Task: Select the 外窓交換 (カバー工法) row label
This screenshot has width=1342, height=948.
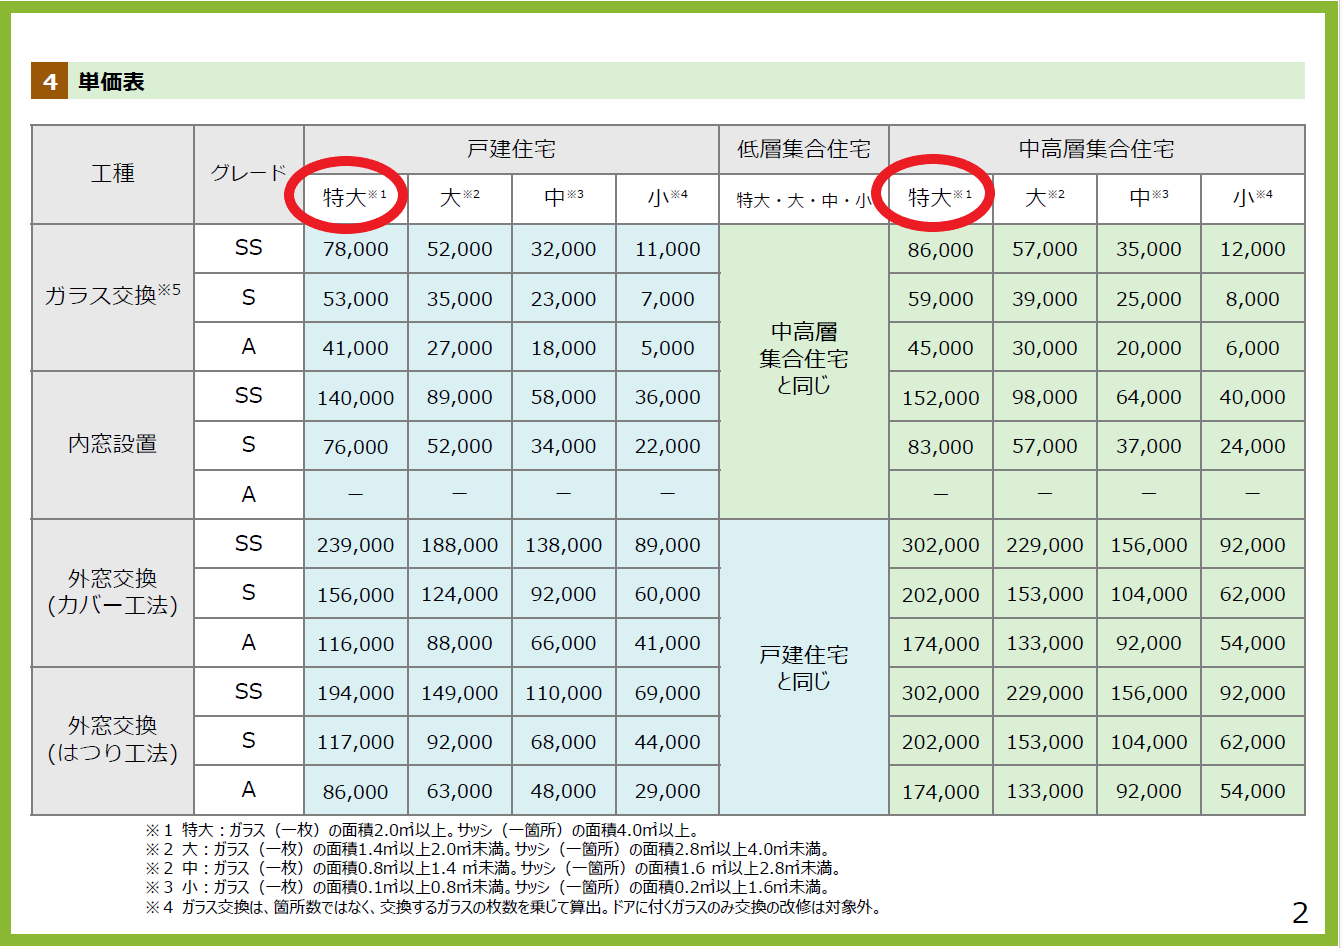Action: pos(112,592)
